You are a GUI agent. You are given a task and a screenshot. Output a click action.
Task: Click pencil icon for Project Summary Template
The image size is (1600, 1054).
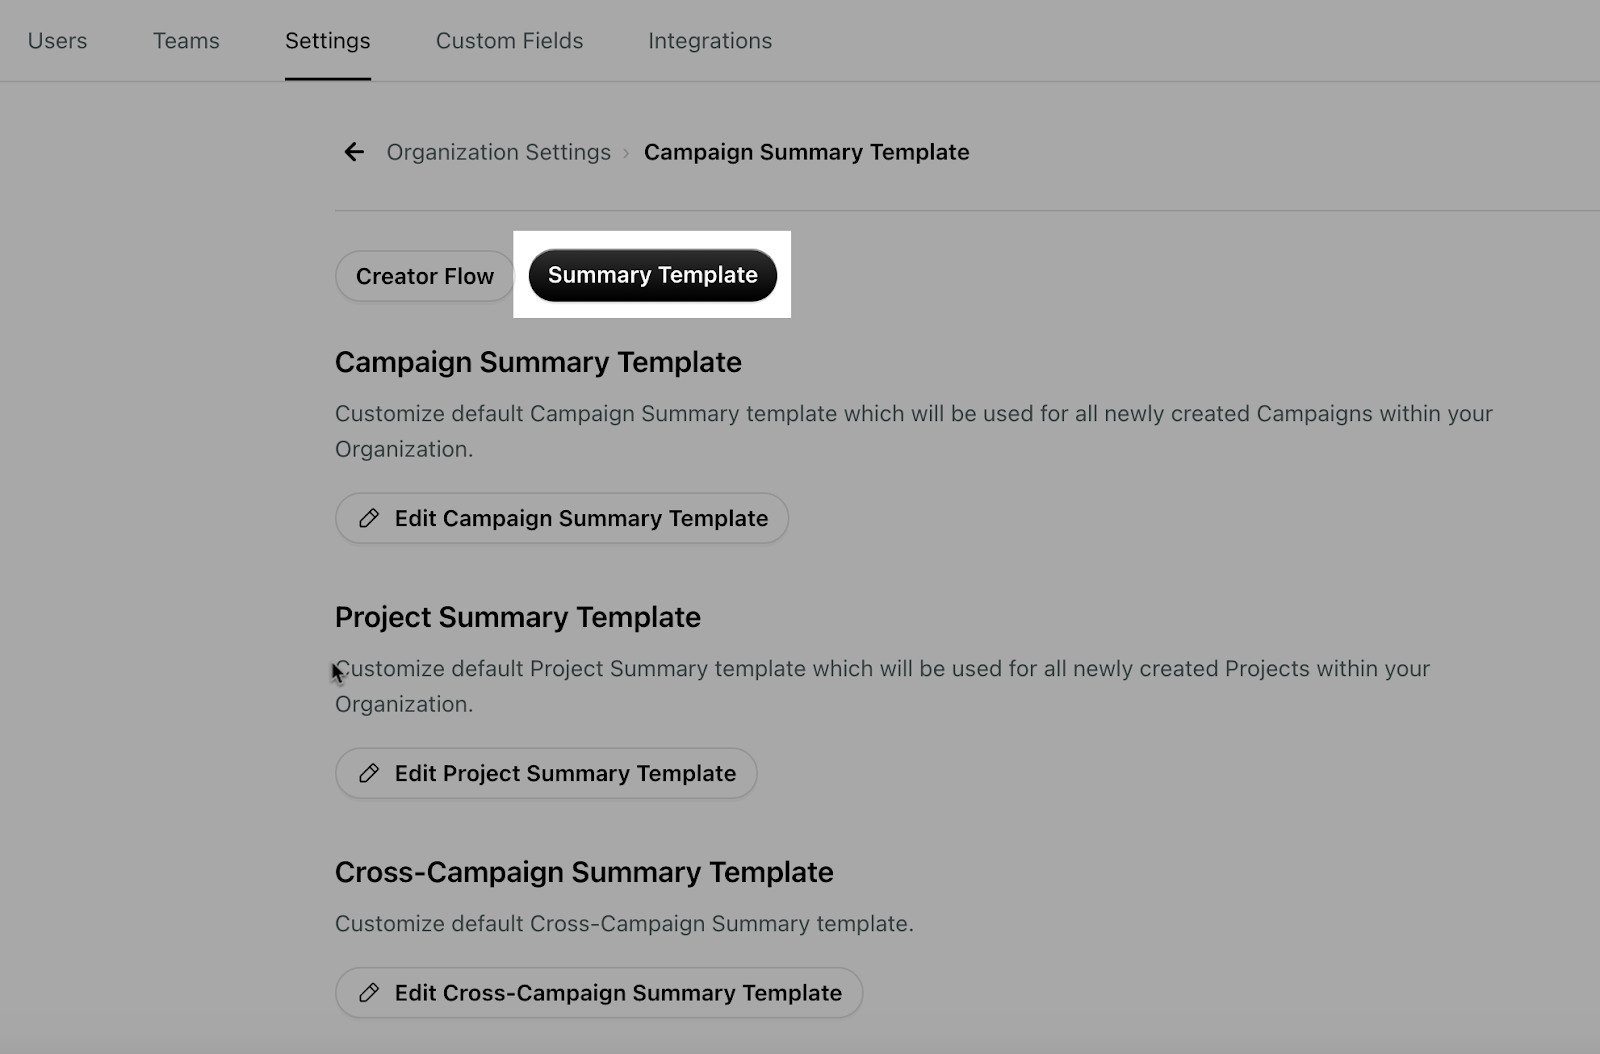click(369, 773)
